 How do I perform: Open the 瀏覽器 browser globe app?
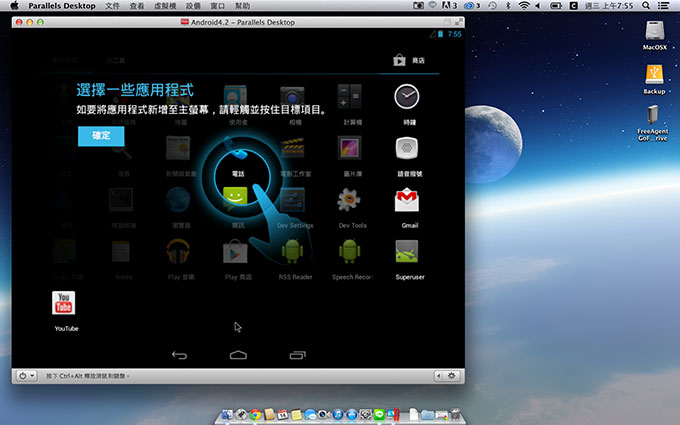[178, 199]
